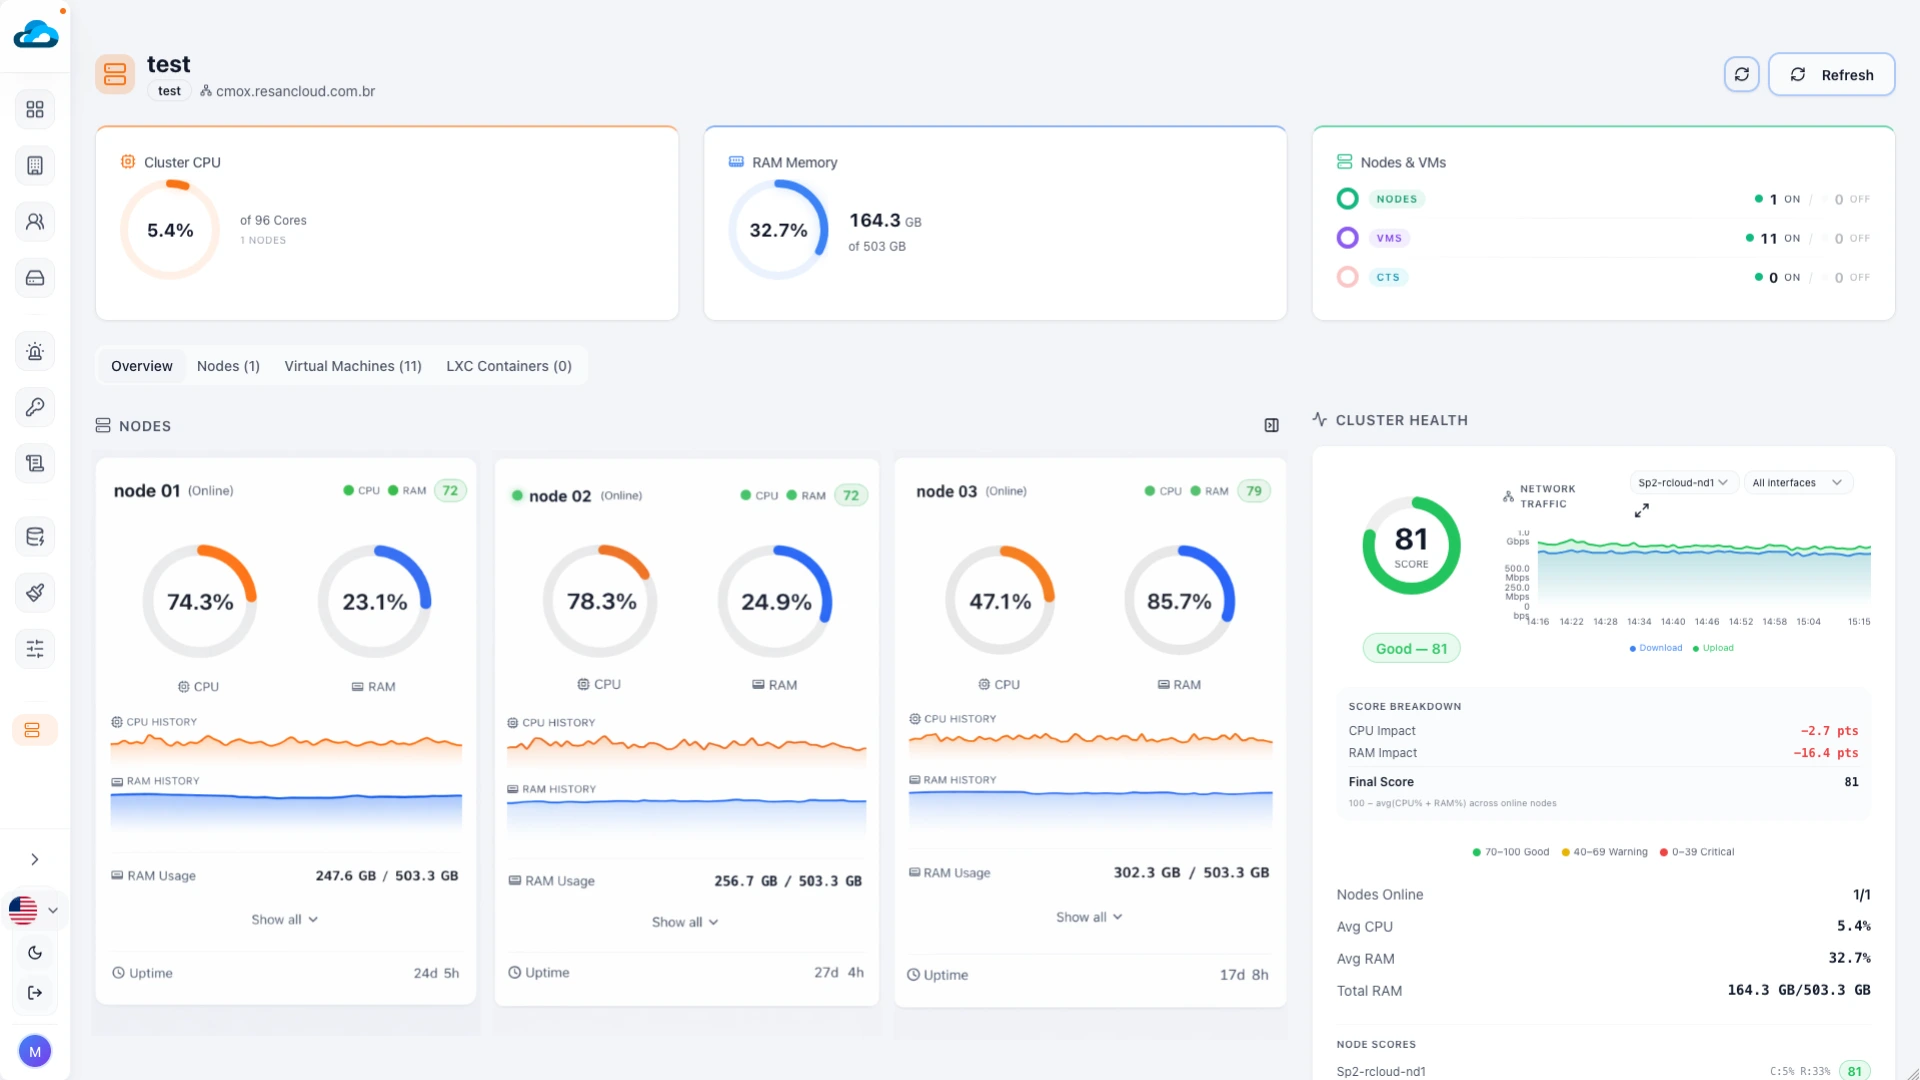Toggle Upload series in network legend
The image size is (1920, 1080).
pos(1713,648)
